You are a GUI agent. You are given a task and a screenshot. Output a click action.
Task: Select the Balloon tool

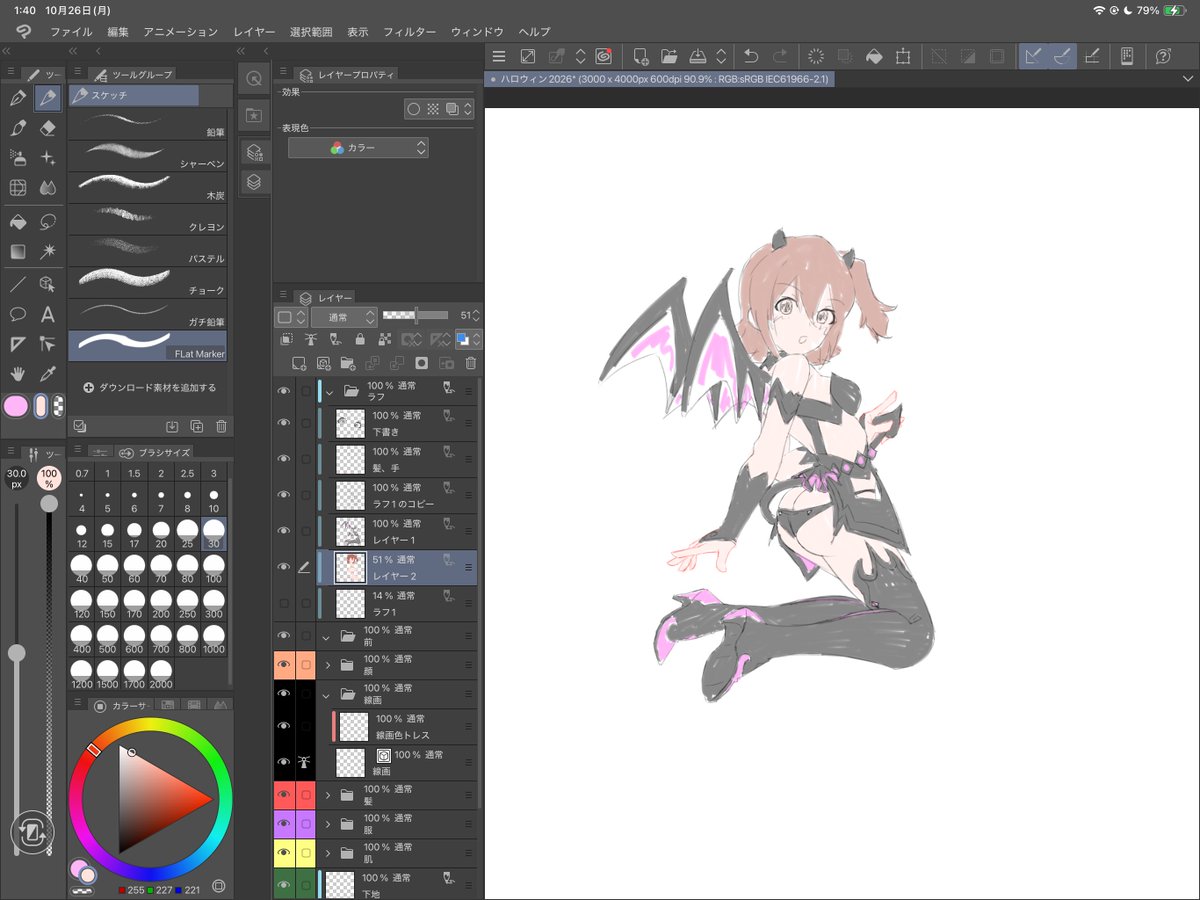click(x=17, y=314)
